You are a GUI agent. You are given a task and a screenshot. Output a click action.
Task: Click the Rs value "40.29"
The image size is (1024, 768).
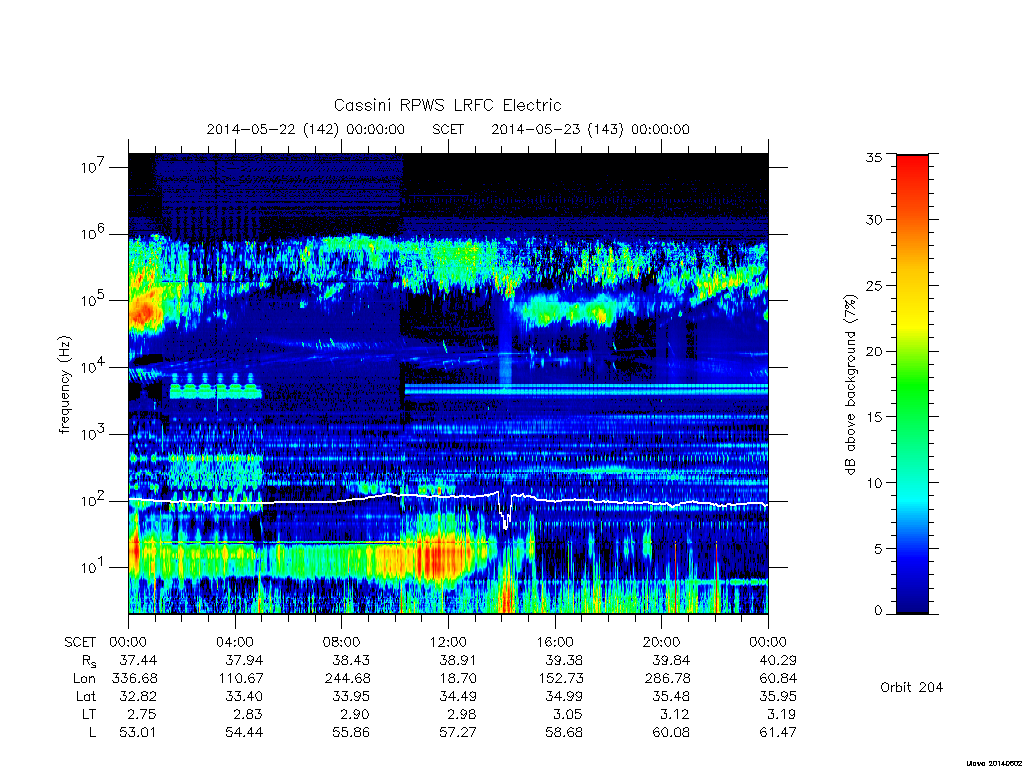778,660
